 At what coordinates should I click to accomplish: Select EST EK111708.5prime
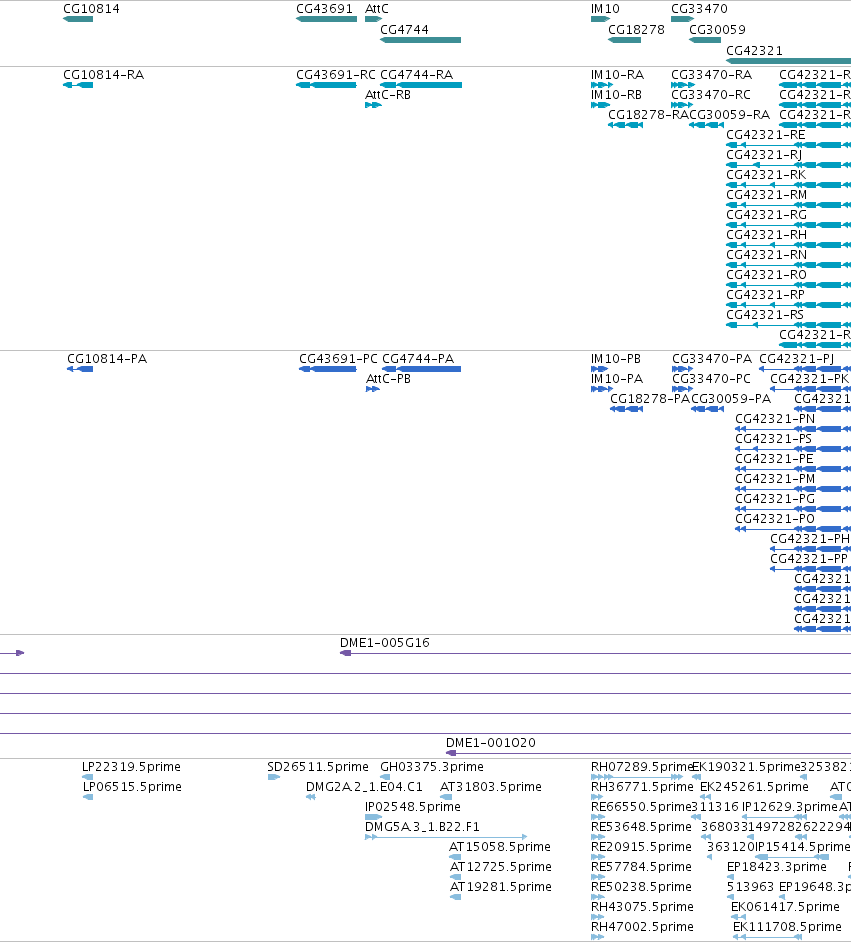click(768, 937)
